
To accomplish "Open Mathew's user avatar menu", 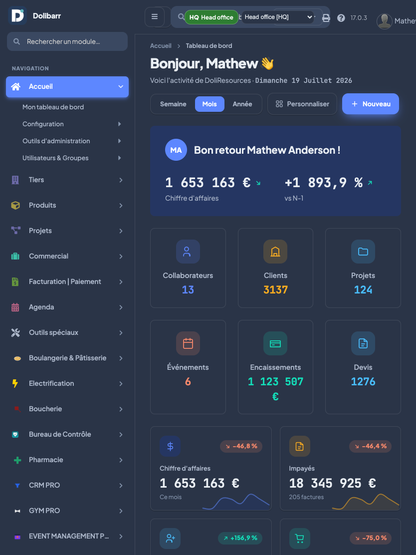I will pyautogui.click(x=384, y=21).
